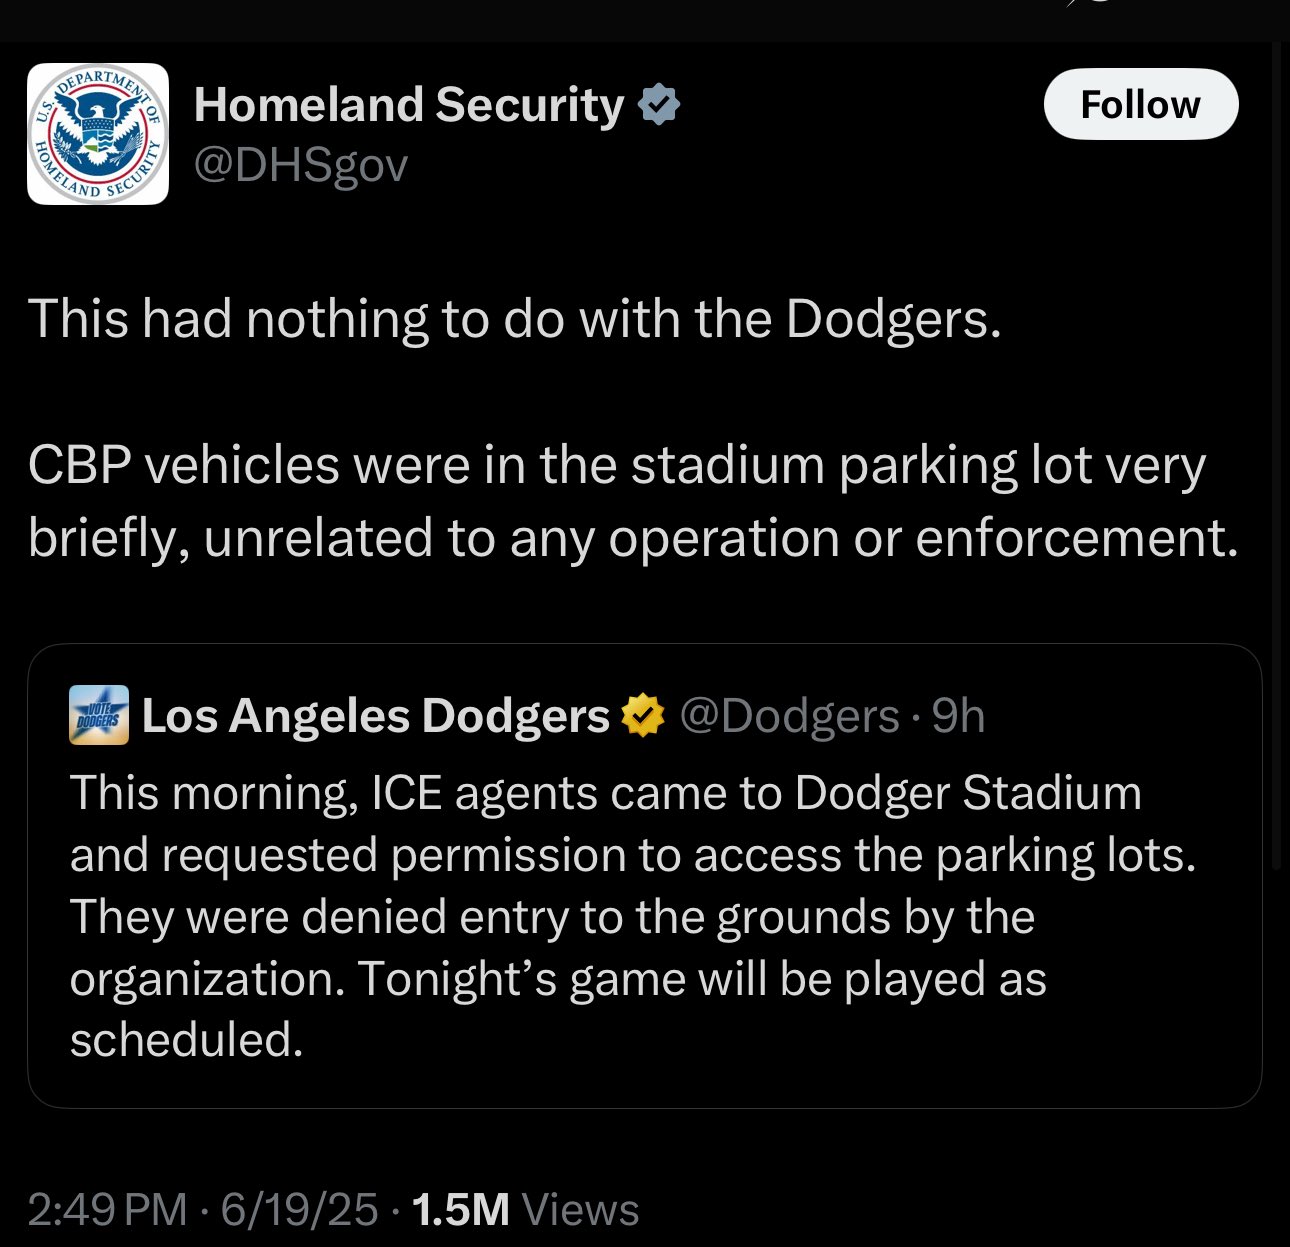The image size is (1290, 1247).
Task: Visit the @Dodgers handle in quoted post
Action: 789,716
